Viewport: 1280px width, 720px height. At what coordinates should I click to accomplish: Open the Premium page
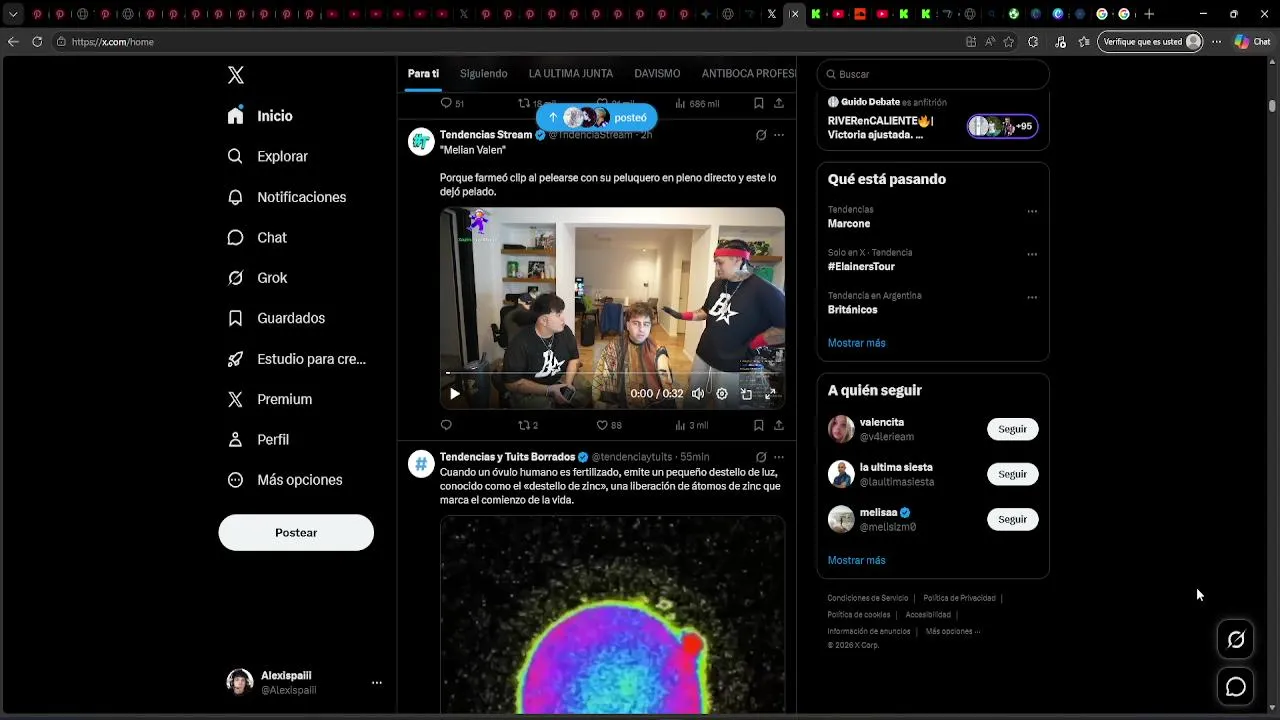[270, 399]
